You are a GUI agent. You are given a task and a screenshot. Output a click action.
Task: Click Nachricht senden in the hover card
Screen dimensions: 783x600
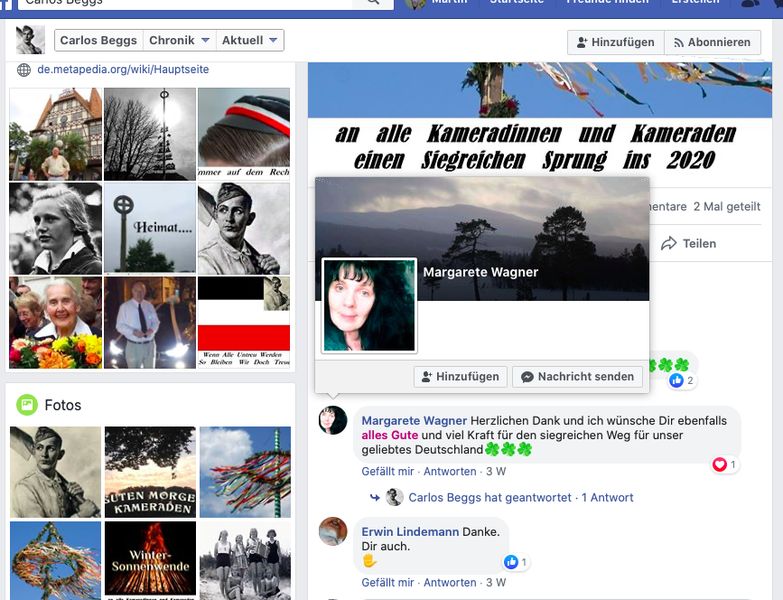577,377
